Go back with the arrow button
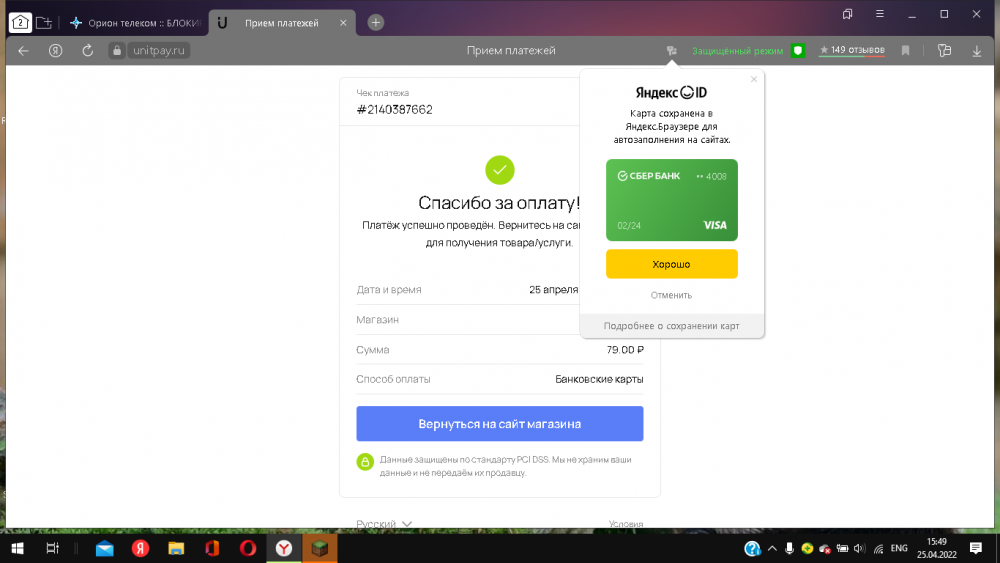The width and height of the screenshot is (1000, 563). (24, 50)
